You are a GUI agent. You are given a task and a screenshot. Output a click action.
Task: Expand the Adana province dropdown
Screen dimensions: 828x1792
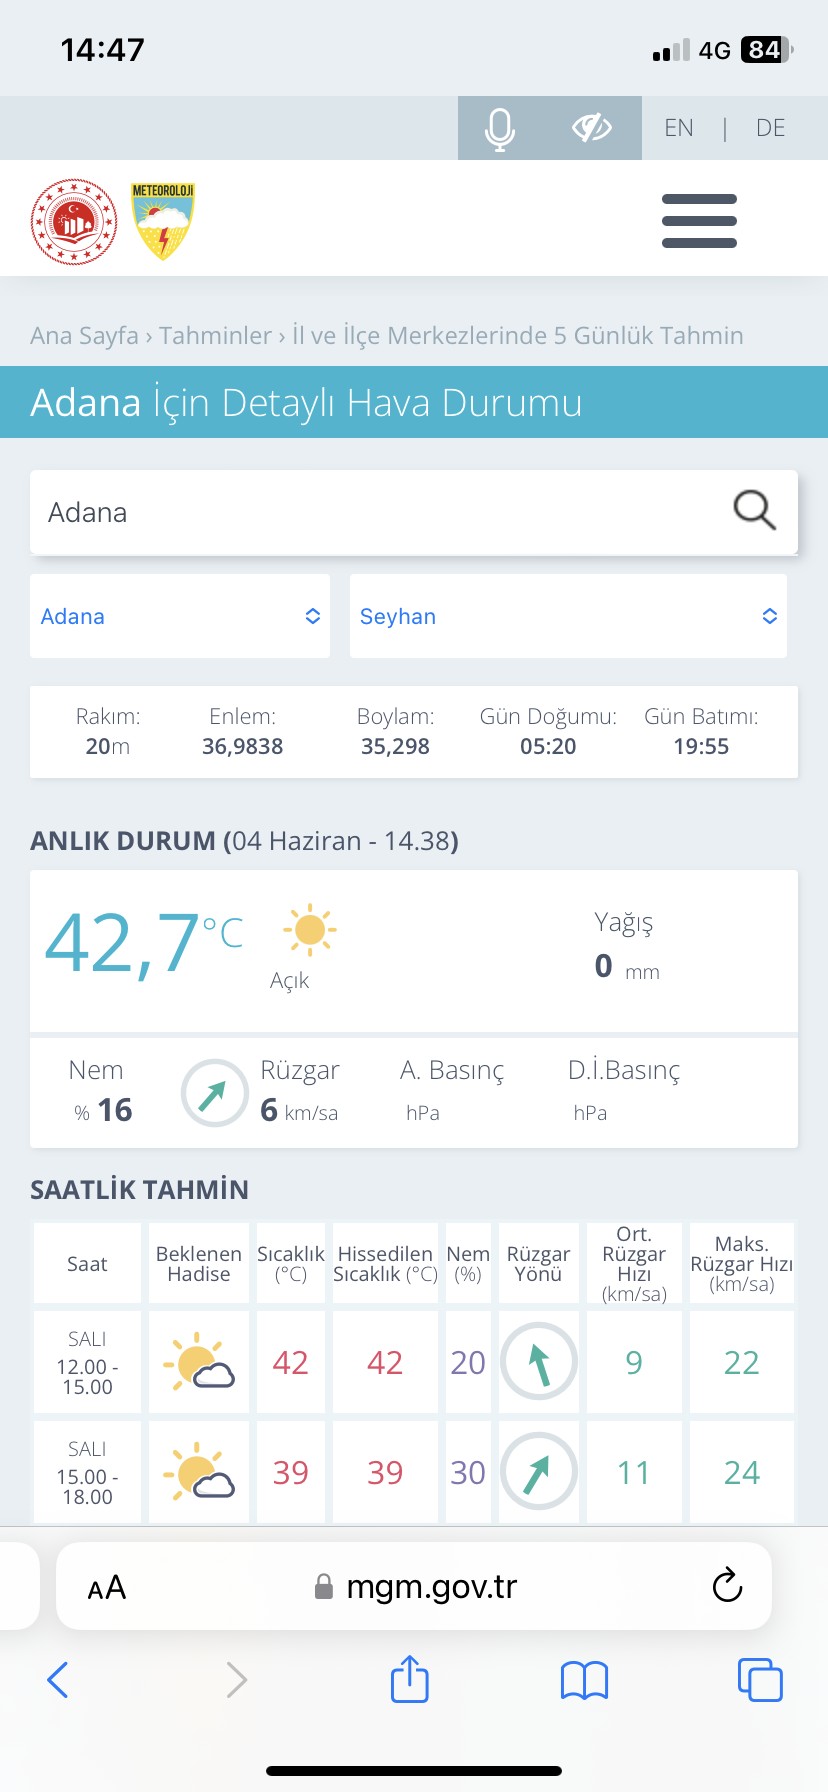click(x=180, y=616)
